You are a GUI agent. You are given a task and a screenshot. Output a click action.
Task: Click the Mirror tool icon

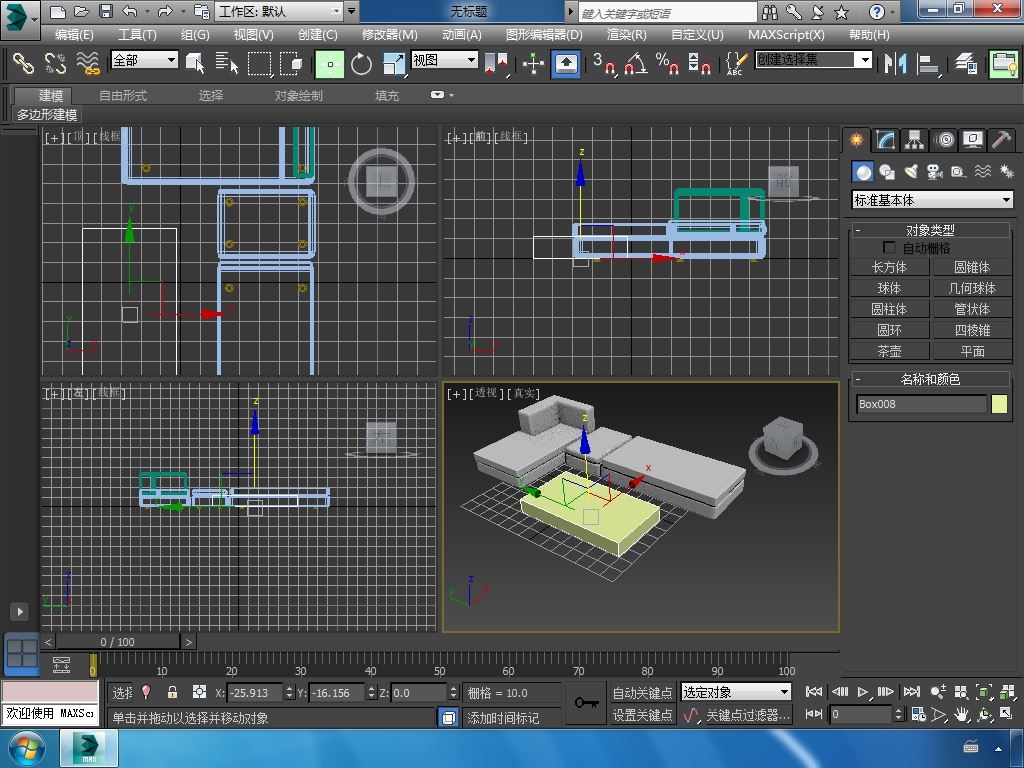[x=894, y=64]
